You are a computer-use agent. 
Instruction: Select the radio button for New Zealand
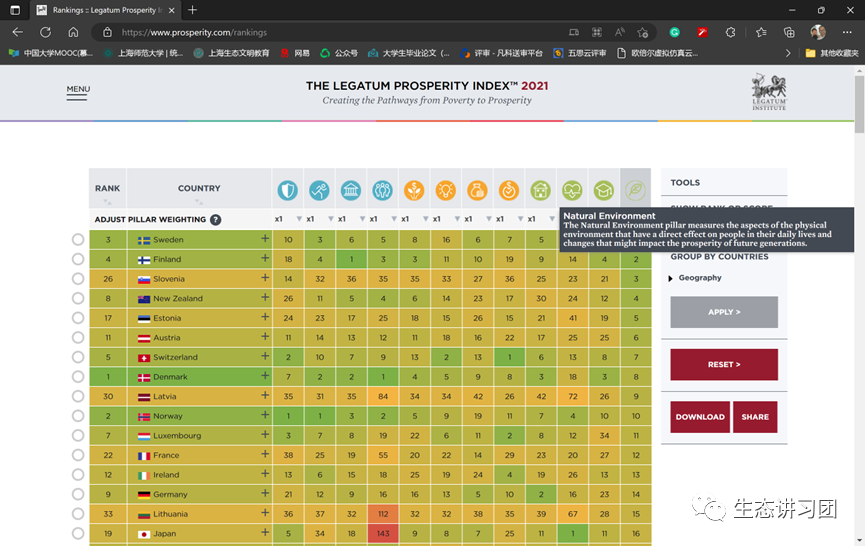coord(78,298)
